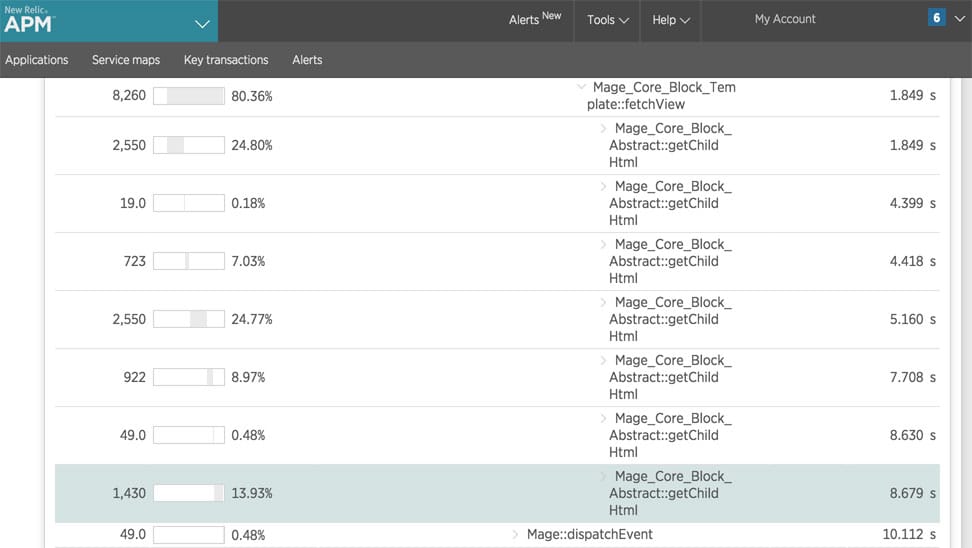Expand the getChildHtml node at 4.399 s
The height and width of the screenshot is (548, 972).
[603, 187]
